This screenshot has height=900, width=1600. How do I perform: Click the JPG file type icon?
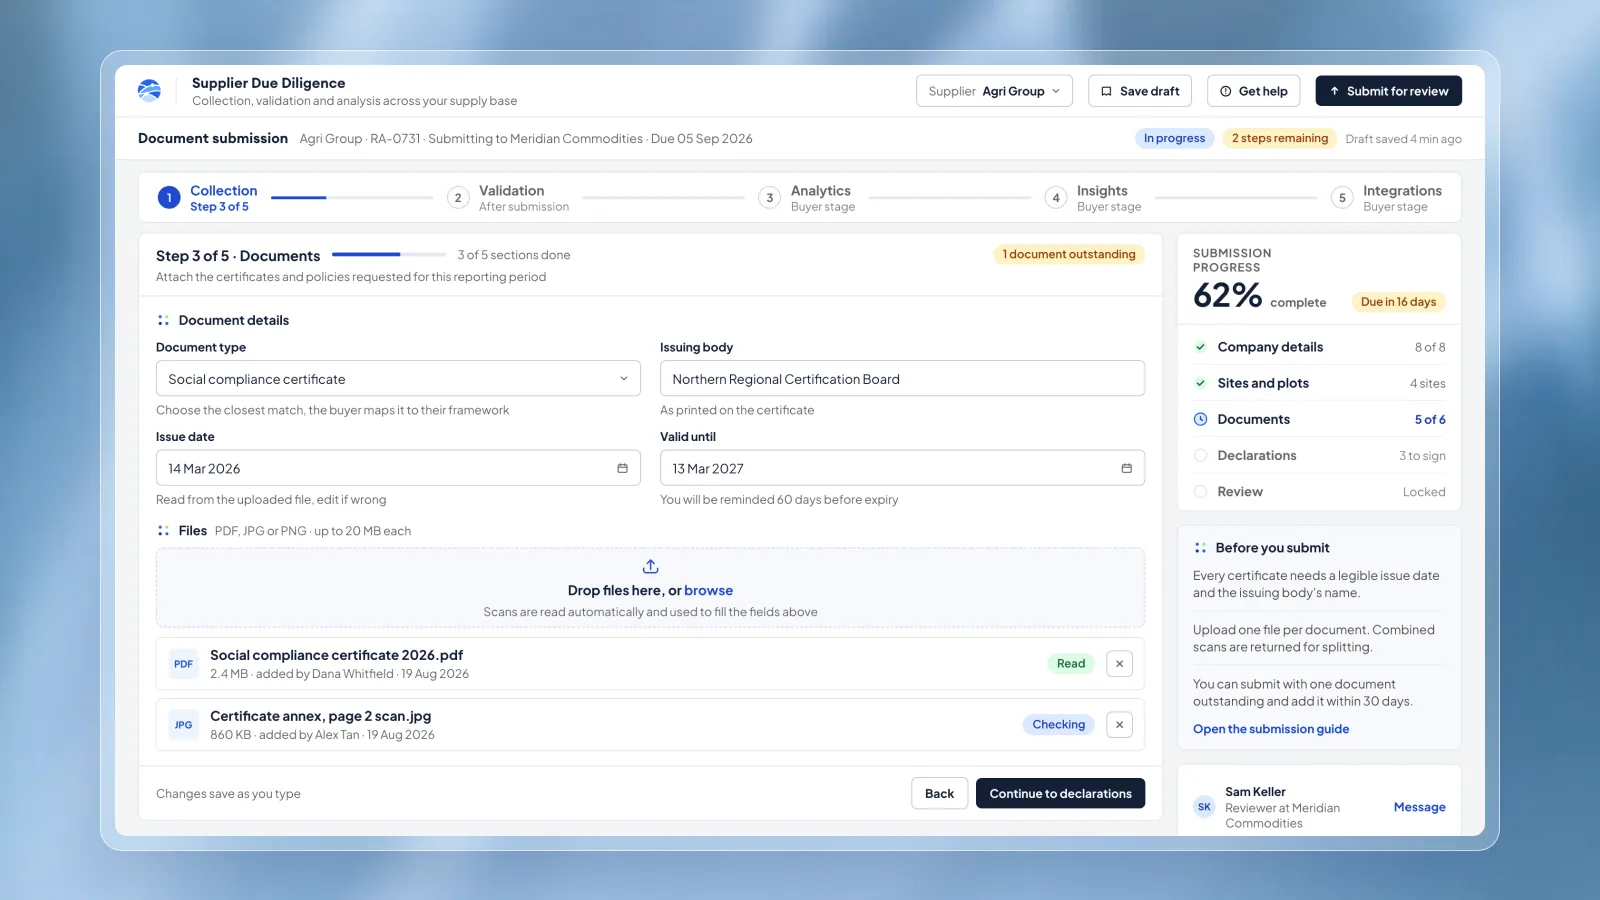tap(183, 725)
